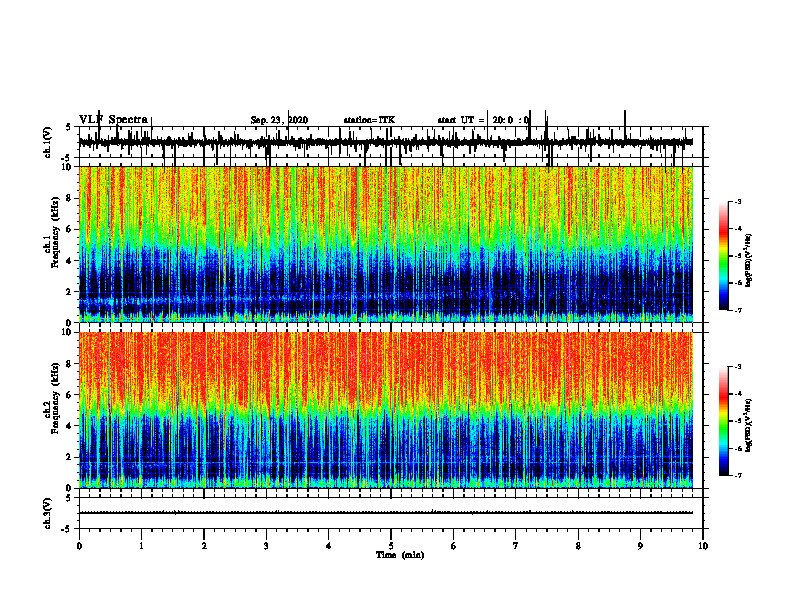Pick the ch.2 spectrogram color scale bar
The width and height of the screenshot is (792, 612).
tap(723, 421)
